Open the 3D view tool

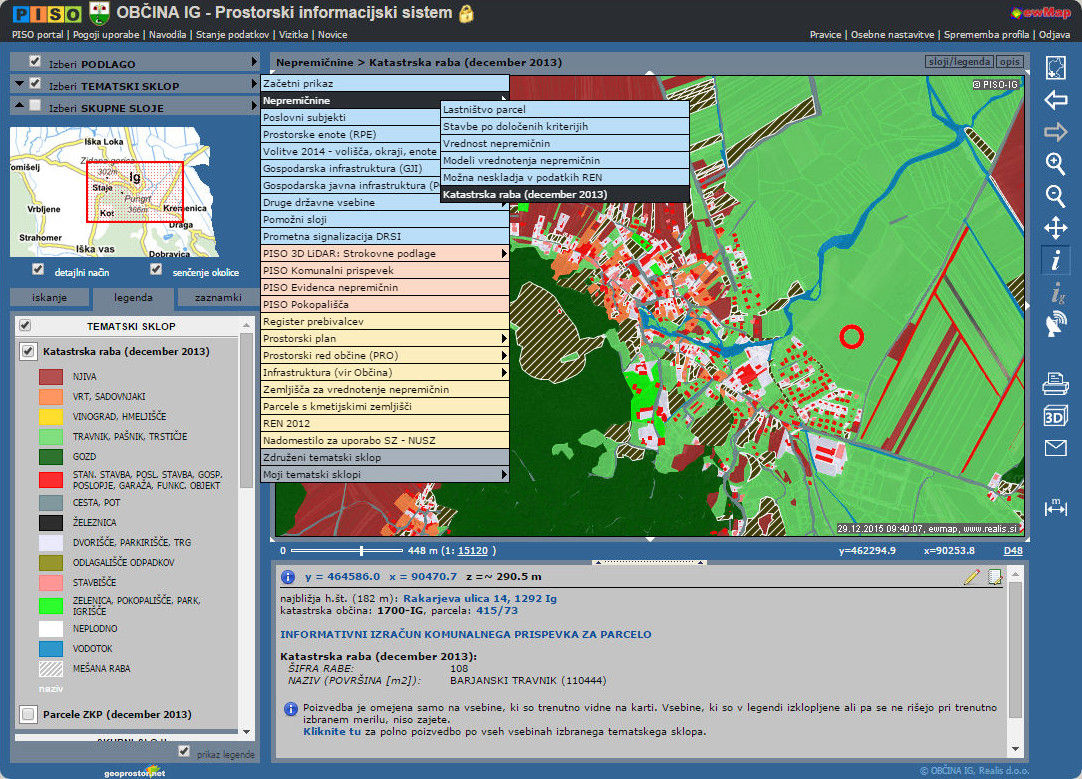coord(1055,415)
